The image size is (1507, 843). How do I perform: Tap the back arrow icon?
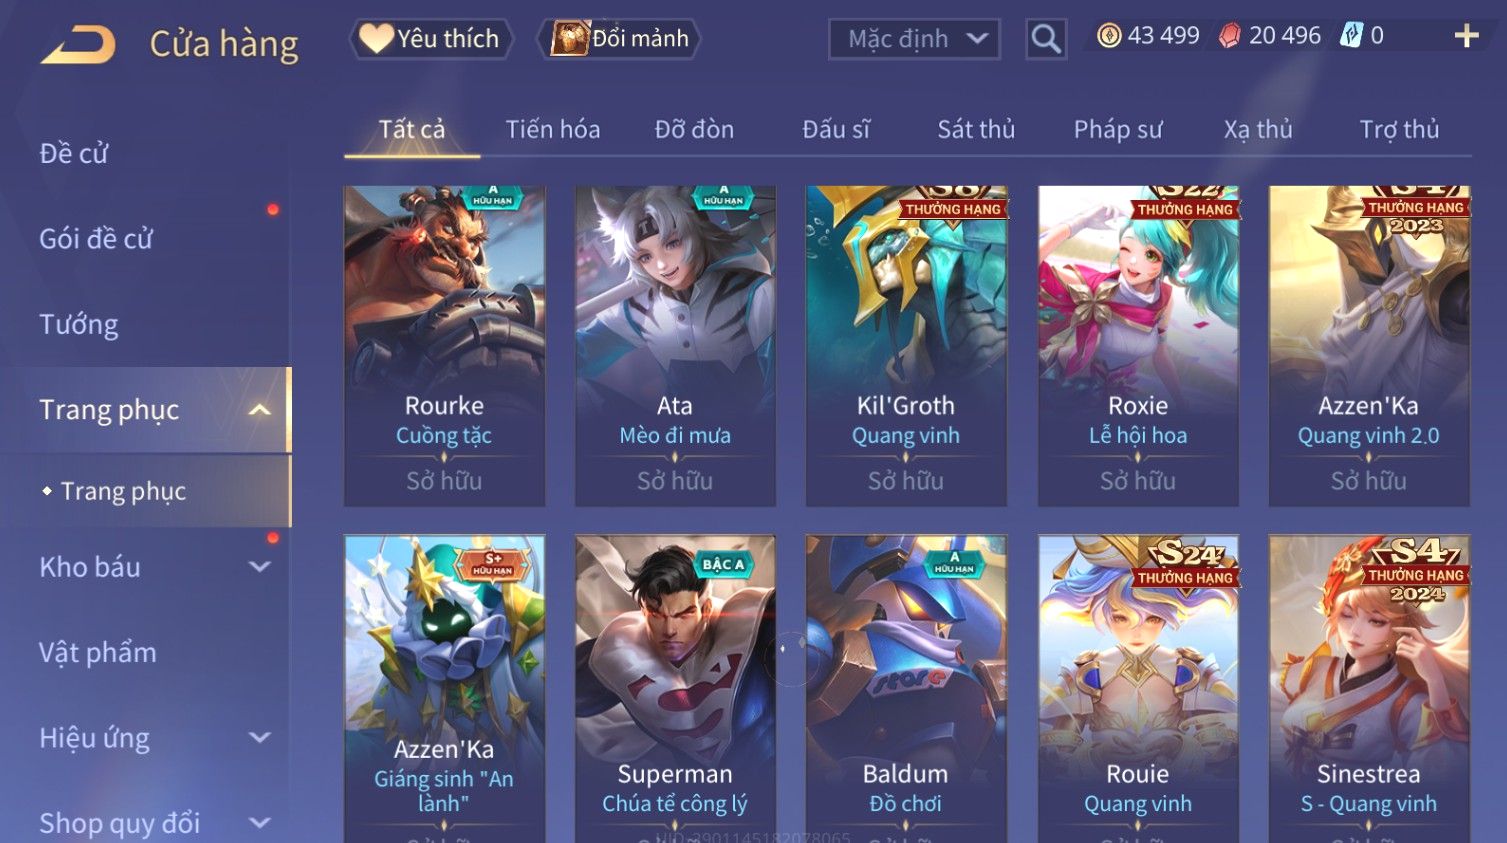click(x=78, y=45)
